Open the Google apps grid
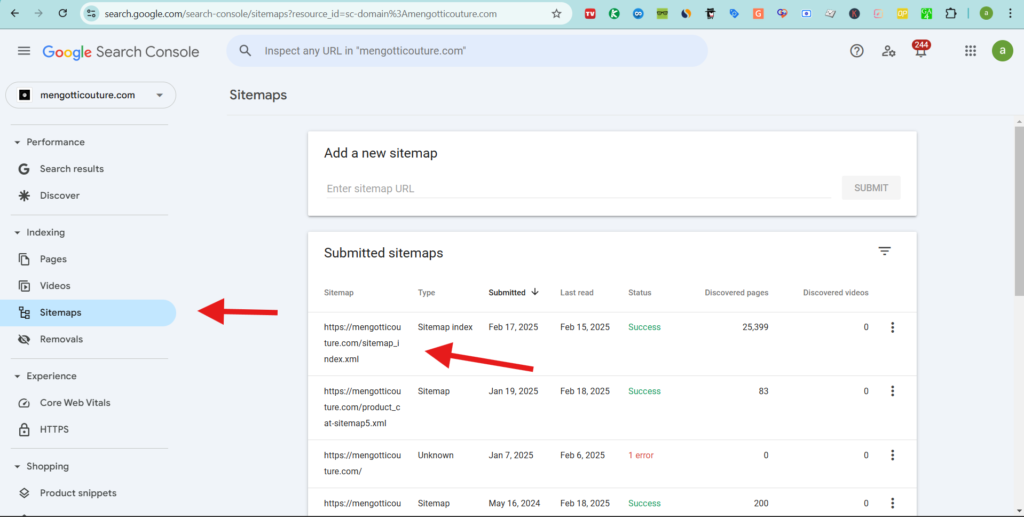Viewport: 1024px width, 517px height. point(970,51)
